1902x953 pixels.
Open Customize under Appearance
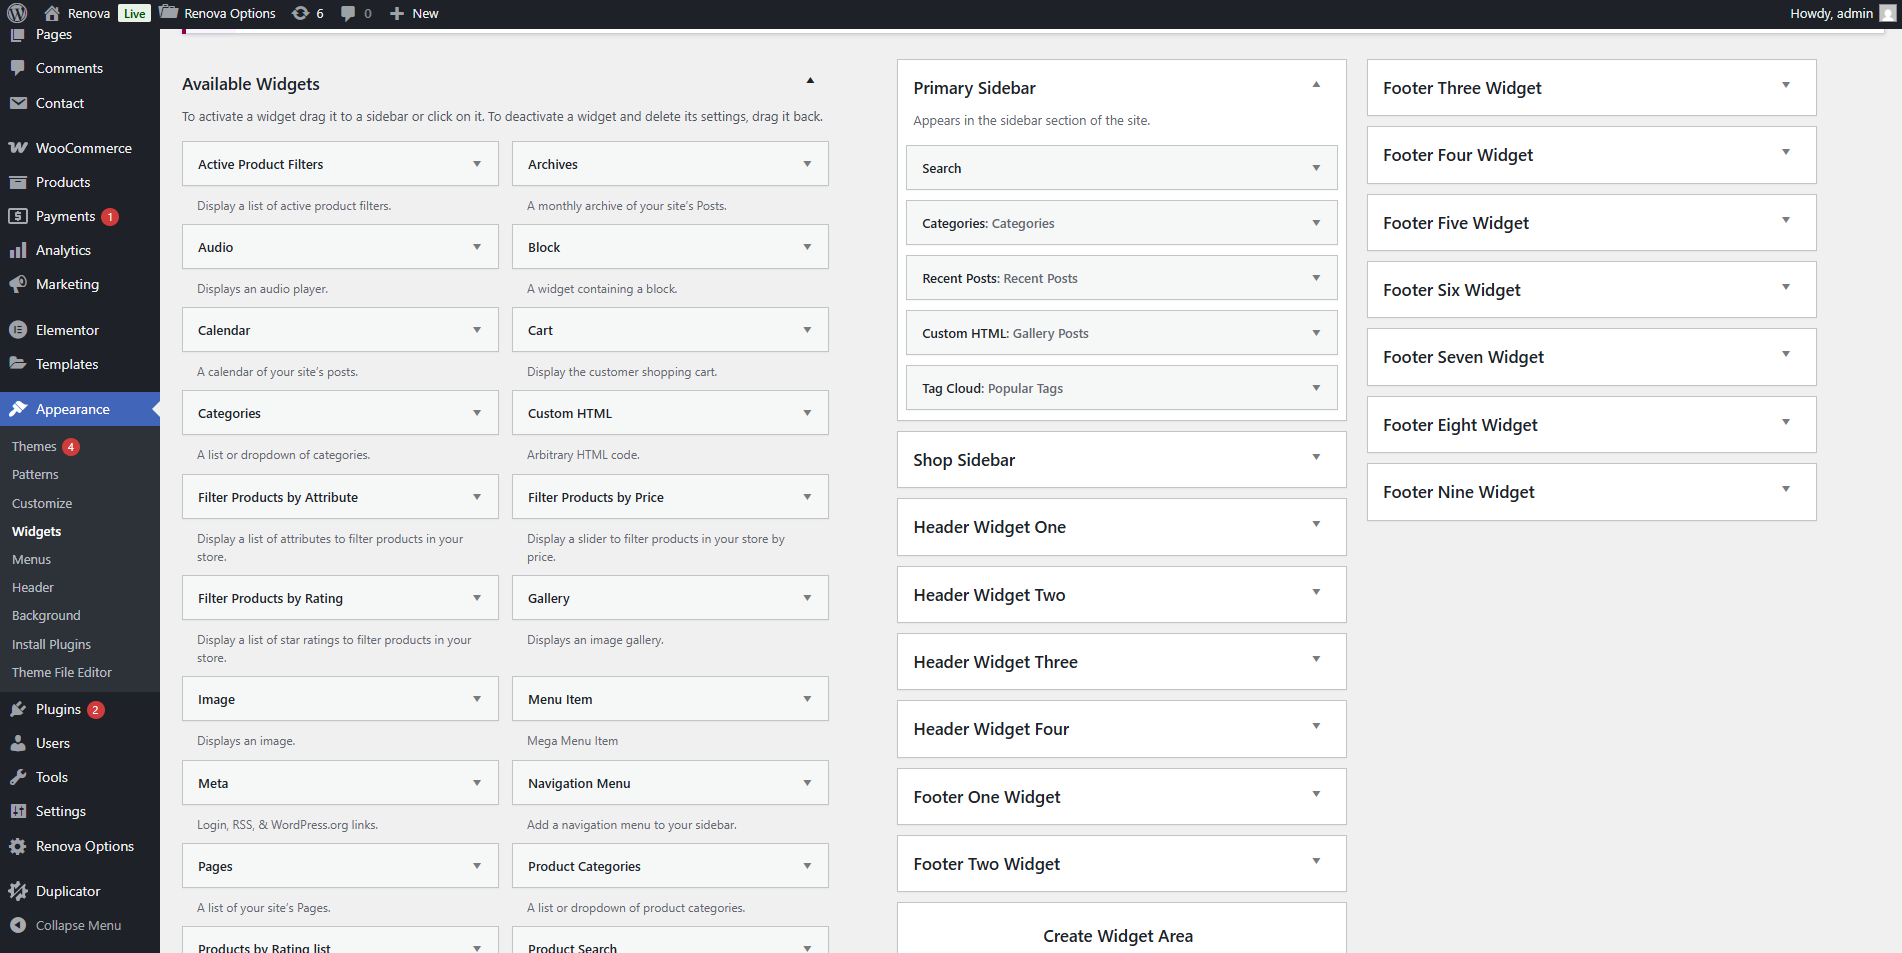click(42, 503)
